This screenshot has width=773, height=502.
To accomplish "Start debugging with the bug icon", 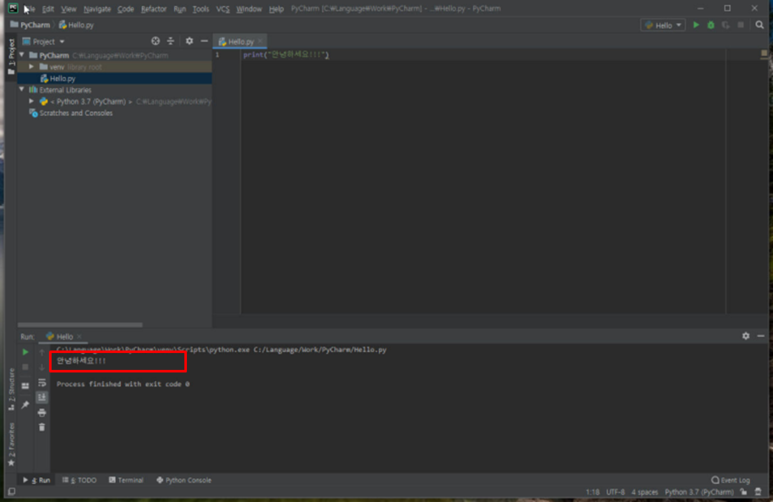I will pos(711,25).
